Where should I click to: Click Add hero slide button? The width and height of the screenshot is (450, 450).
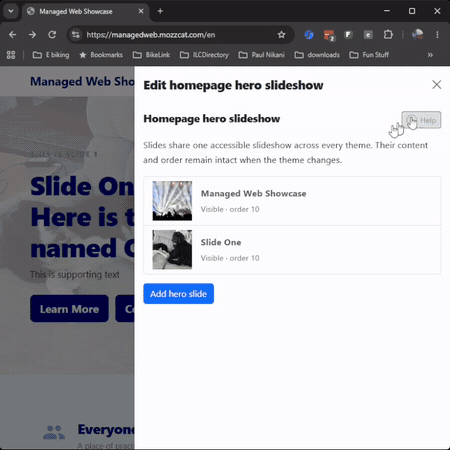[x=179, y=294]
